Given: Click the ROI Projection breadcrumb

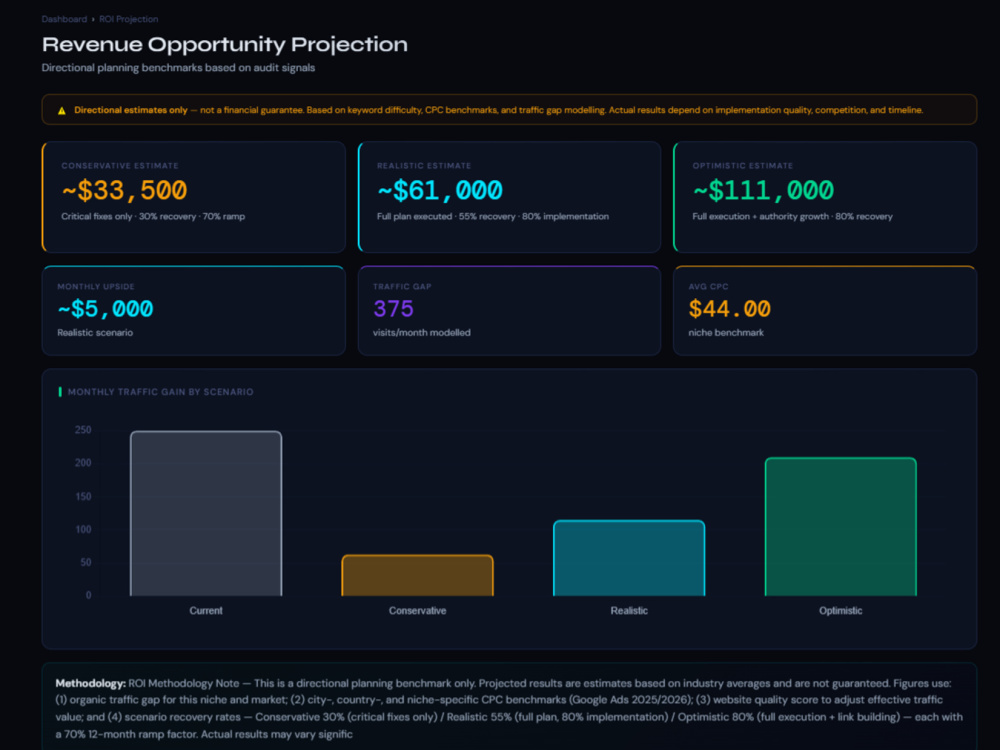Looking at the screenshot, I should tap(128, 19).
